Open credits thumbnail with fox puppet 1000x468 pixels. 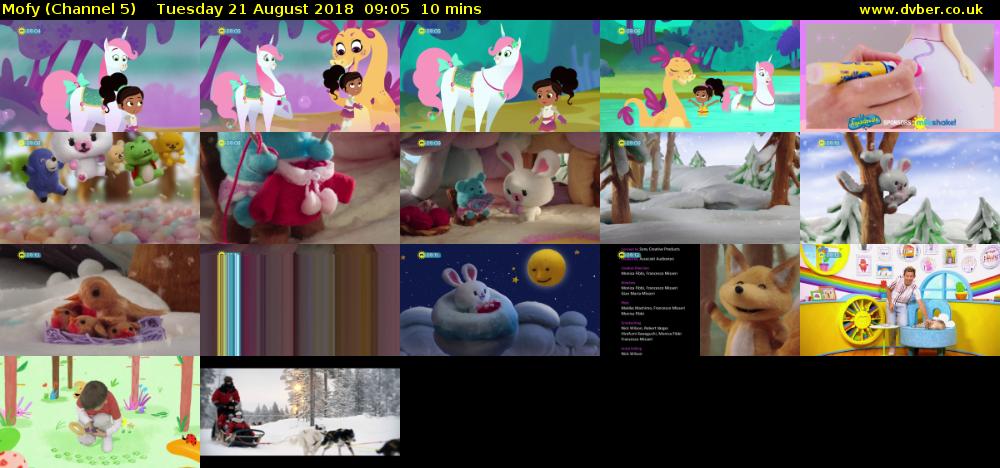click(x=700, y=300)
